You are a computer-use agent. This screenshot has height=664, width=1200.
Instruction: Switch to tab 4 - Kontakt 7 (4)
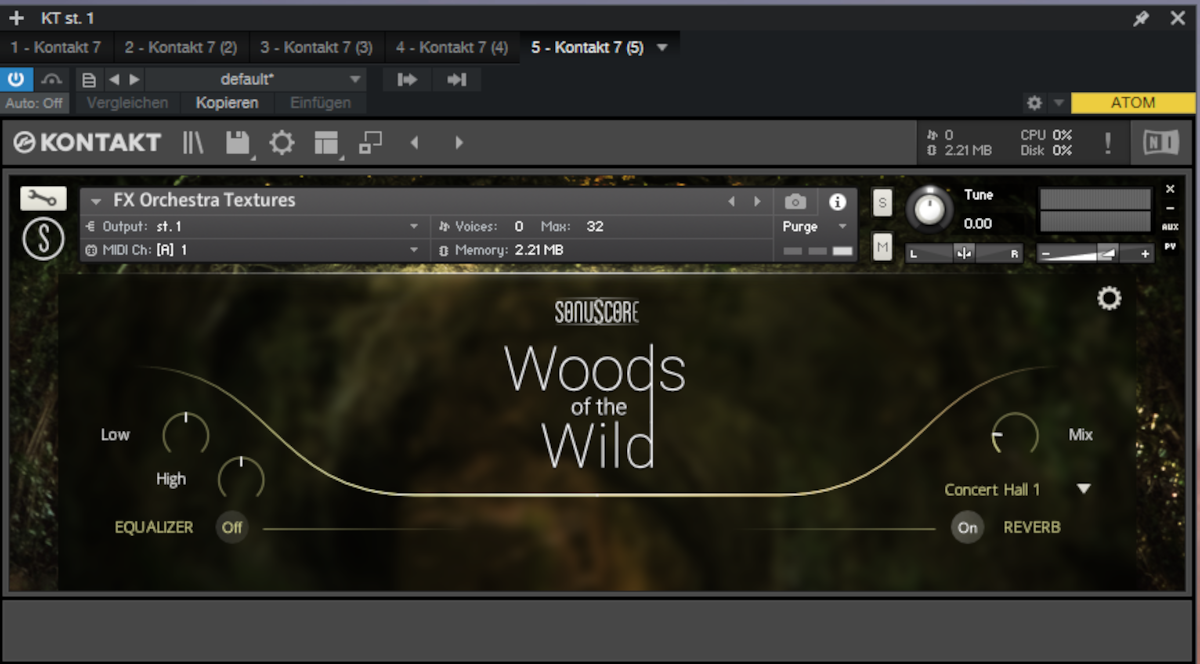(x=452, y=47)
